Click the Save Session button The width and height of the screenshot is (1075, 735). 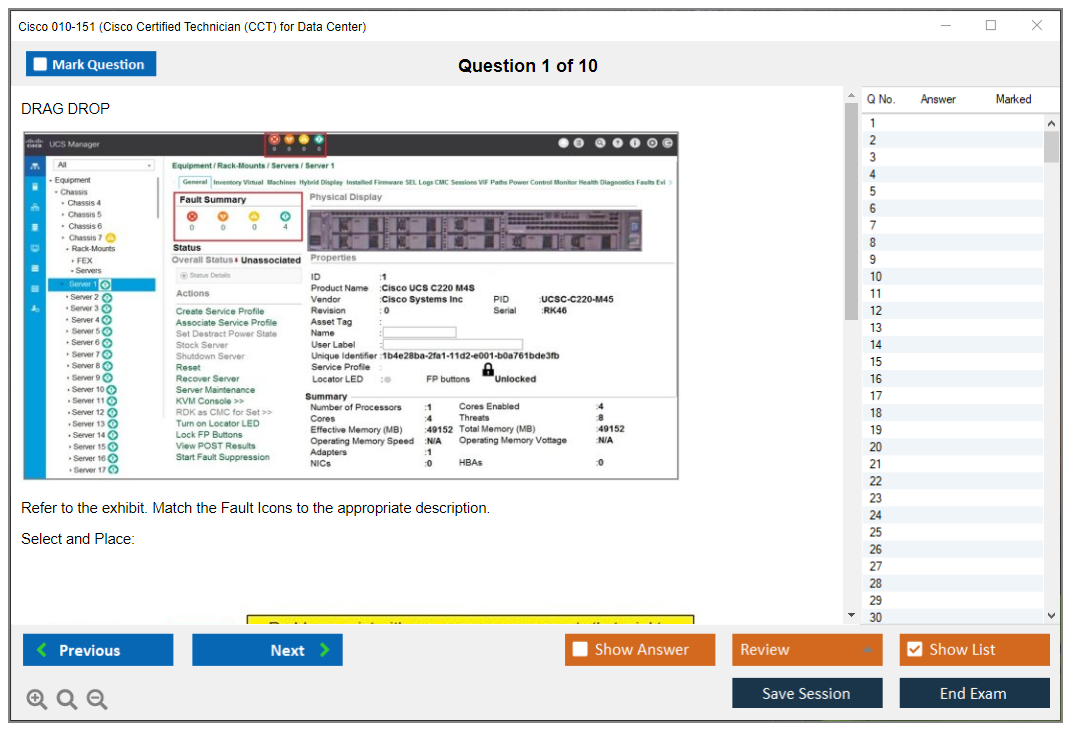pos(806,693)
